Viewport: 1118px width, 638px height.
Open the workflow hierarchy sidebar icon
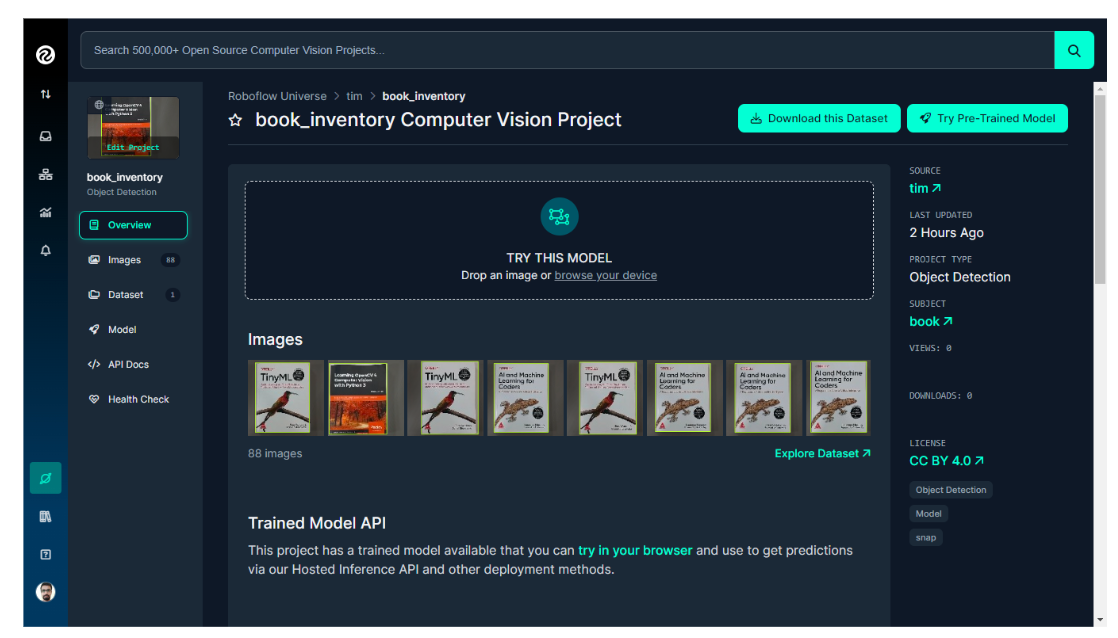click(46, 175)
